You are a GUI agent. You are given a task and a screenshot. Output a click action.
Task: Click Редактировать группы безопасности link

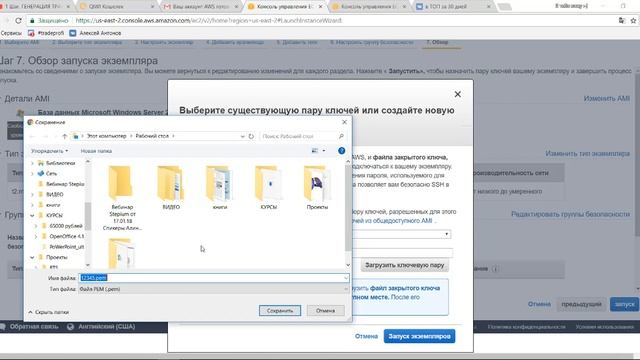pyautogui.click(x=570, y=214)
